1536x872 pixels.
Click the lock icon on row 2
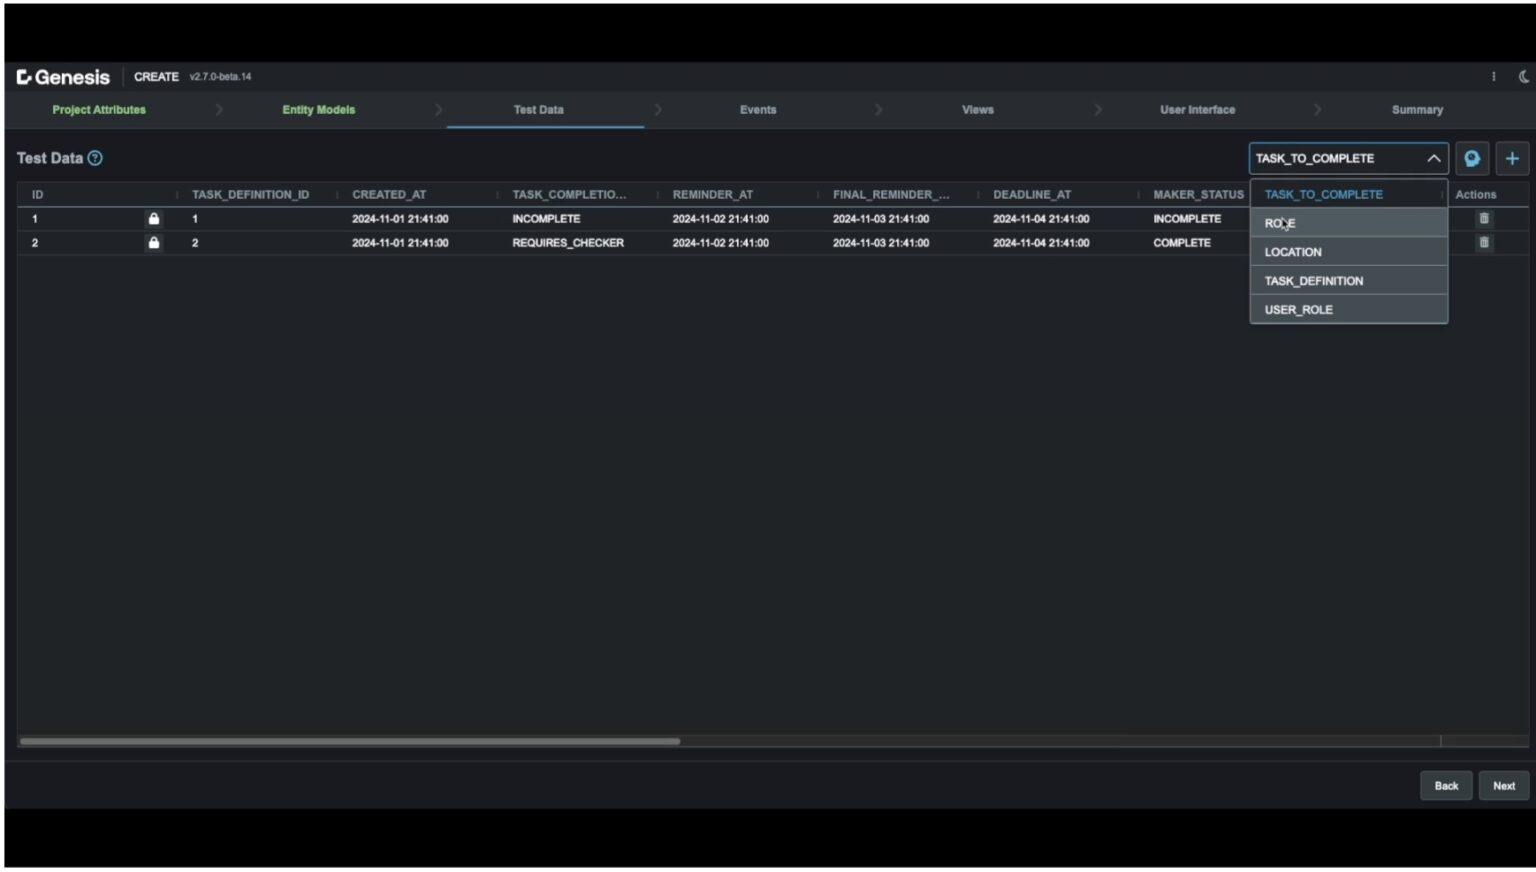(153, 242)
